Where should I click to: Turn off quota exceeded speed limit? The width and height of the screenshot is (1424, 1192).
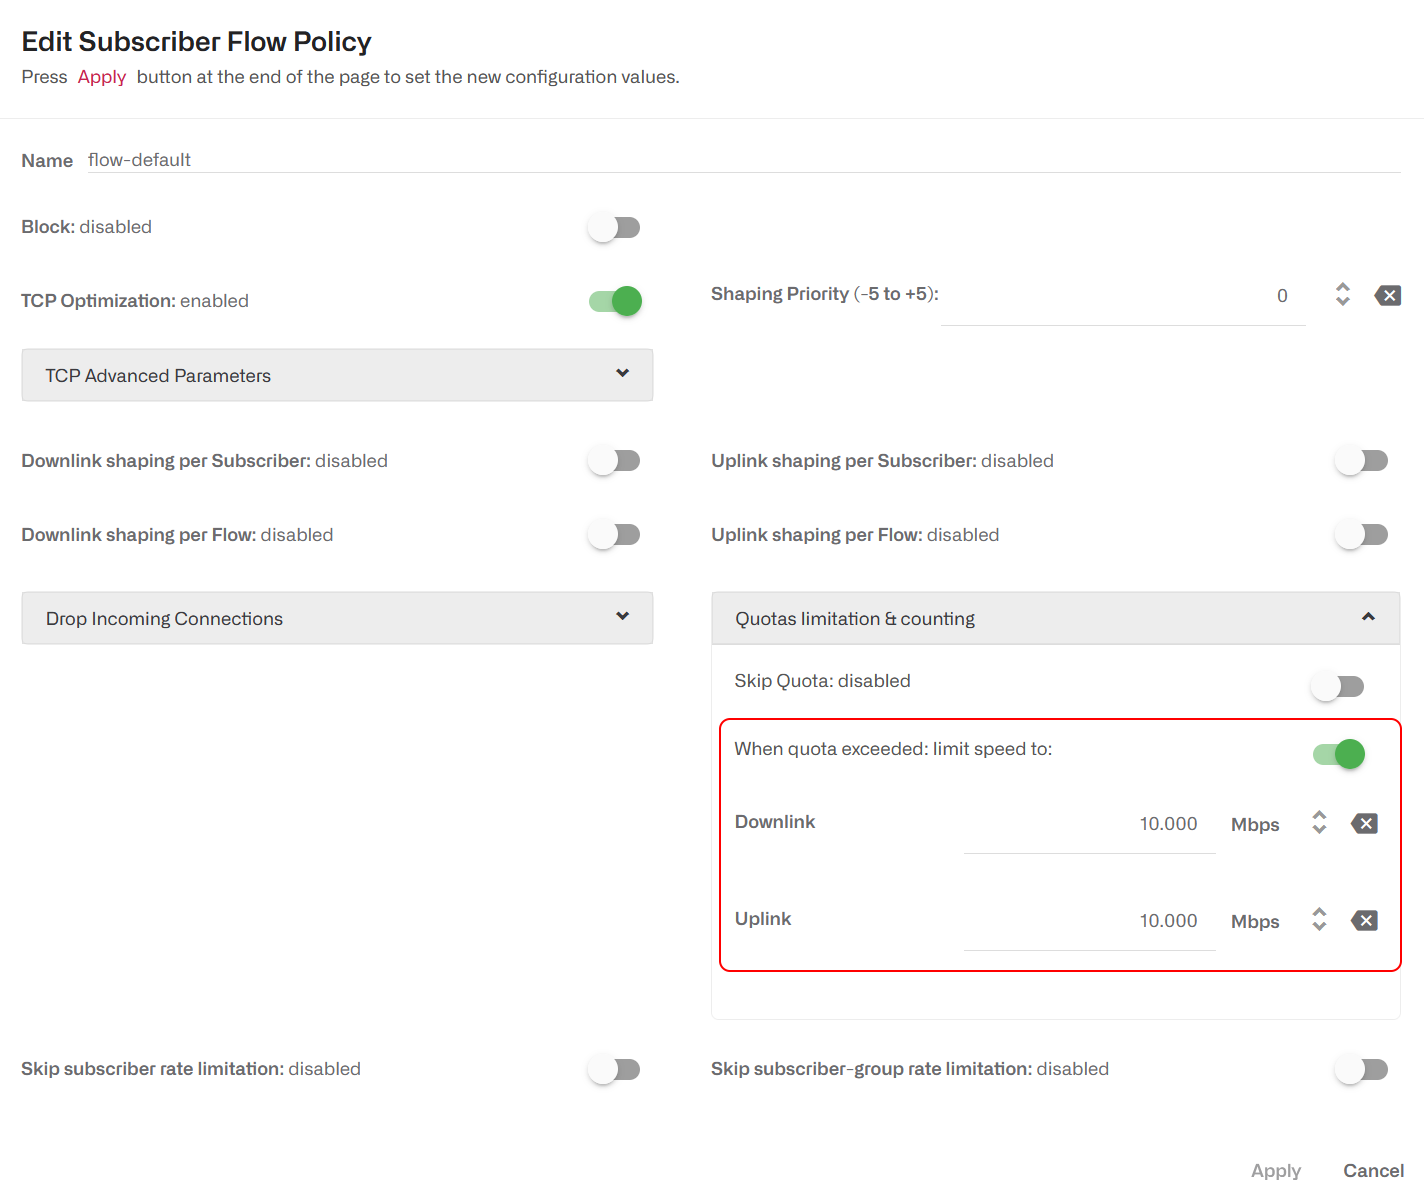pos(1339,754)
